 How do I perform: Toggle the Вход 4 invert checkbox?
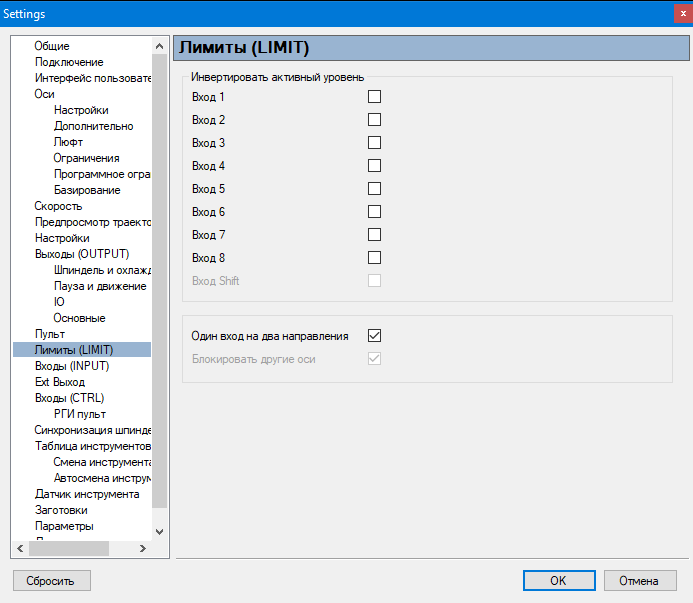tap(374, 165)
